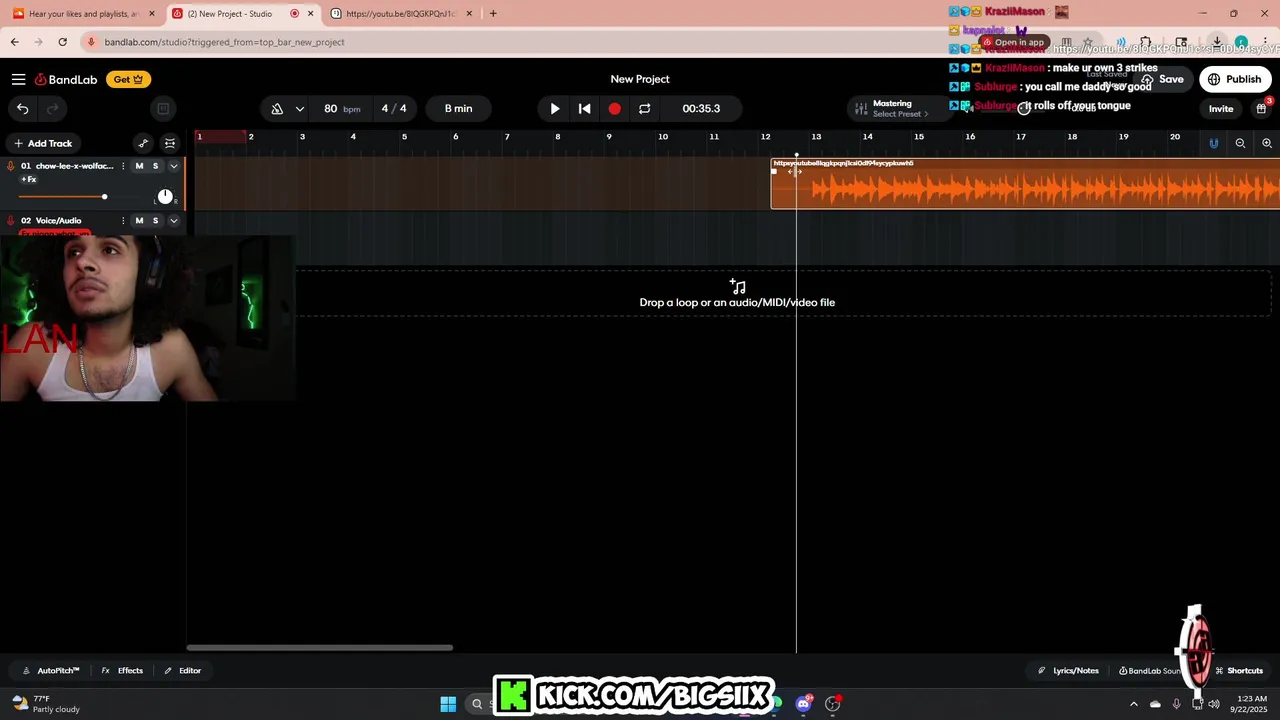Zoom out of the timeline

(x=1240, y=143)
